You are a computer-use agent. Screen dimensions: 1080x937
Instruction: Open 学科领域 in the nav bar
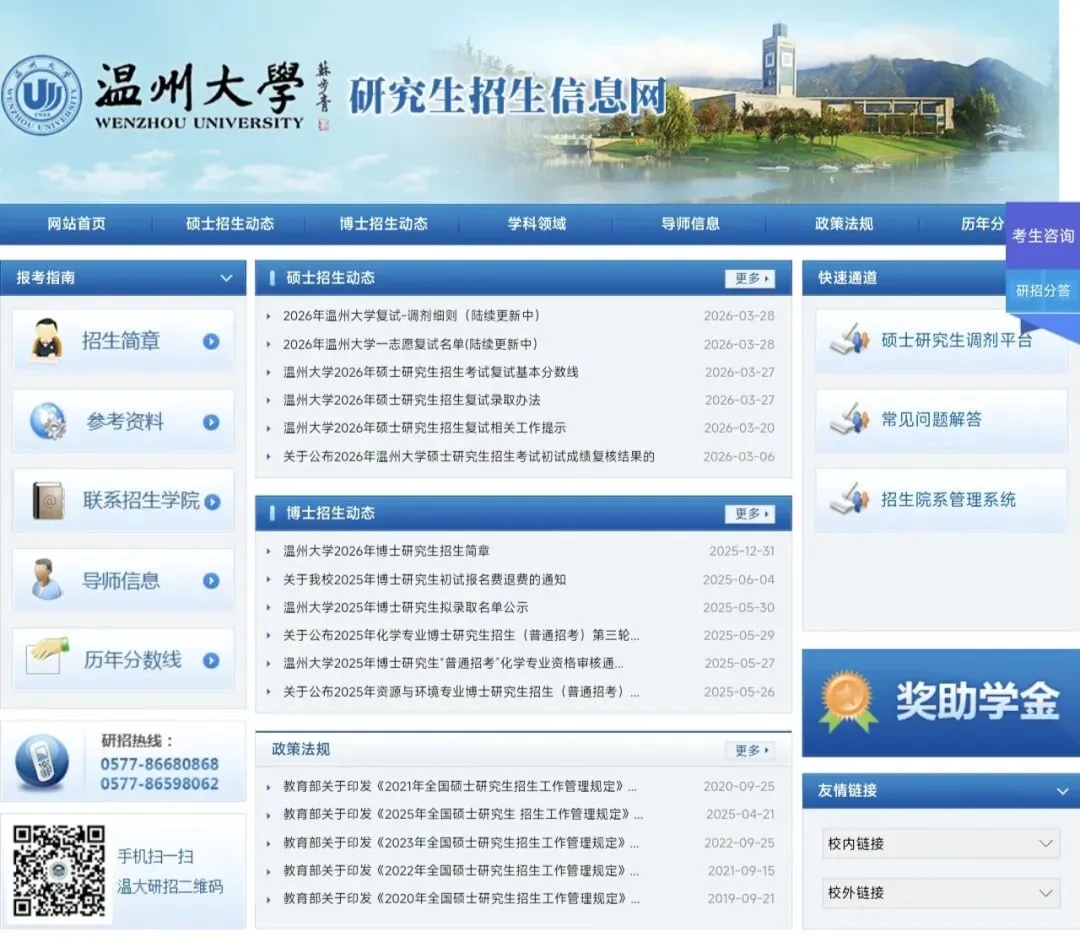pyautogui.click(x=537, y=224)
